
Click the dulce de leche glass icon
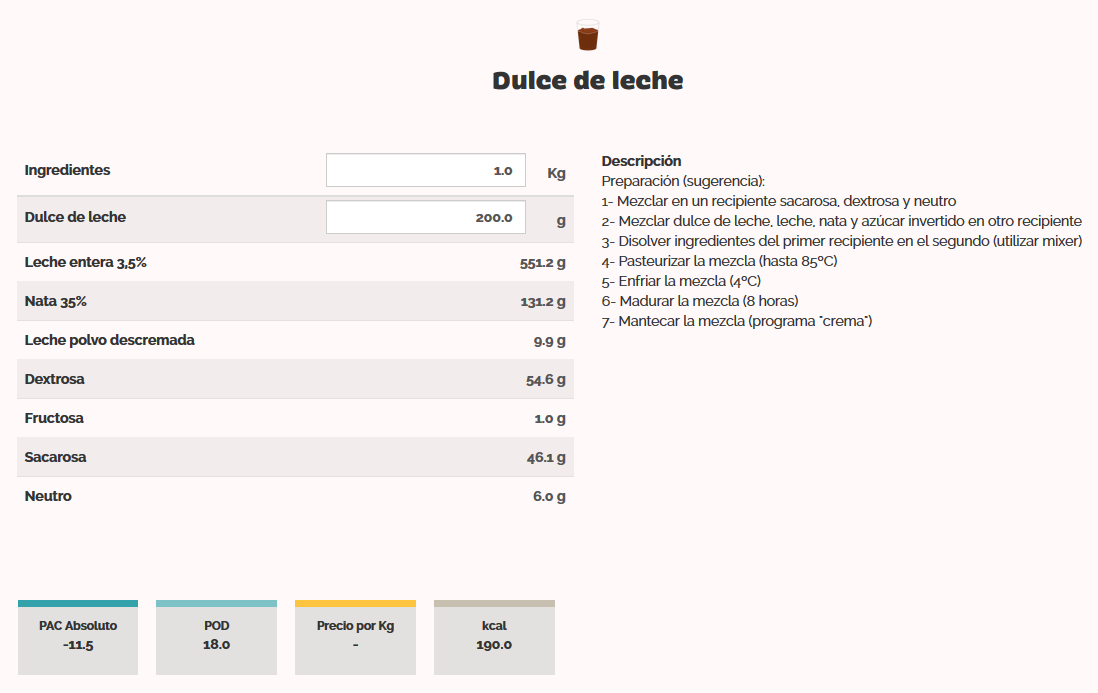click(587, 35)
